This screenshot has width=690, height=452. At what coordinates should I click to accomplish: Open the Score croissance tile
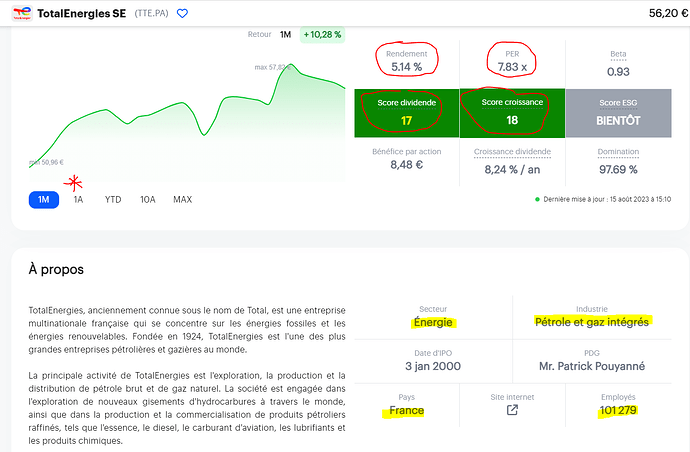click(x=512, y=112)
